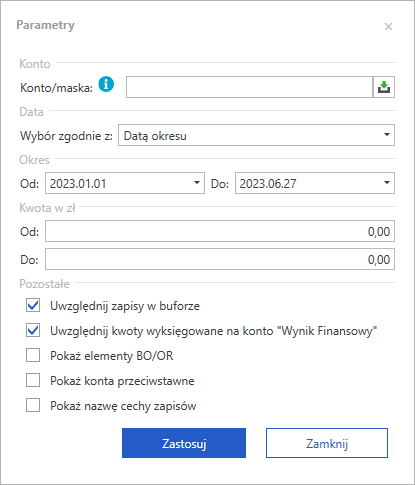Click the Datą okresu selected value
415x485 pixels.
(155, 136)
